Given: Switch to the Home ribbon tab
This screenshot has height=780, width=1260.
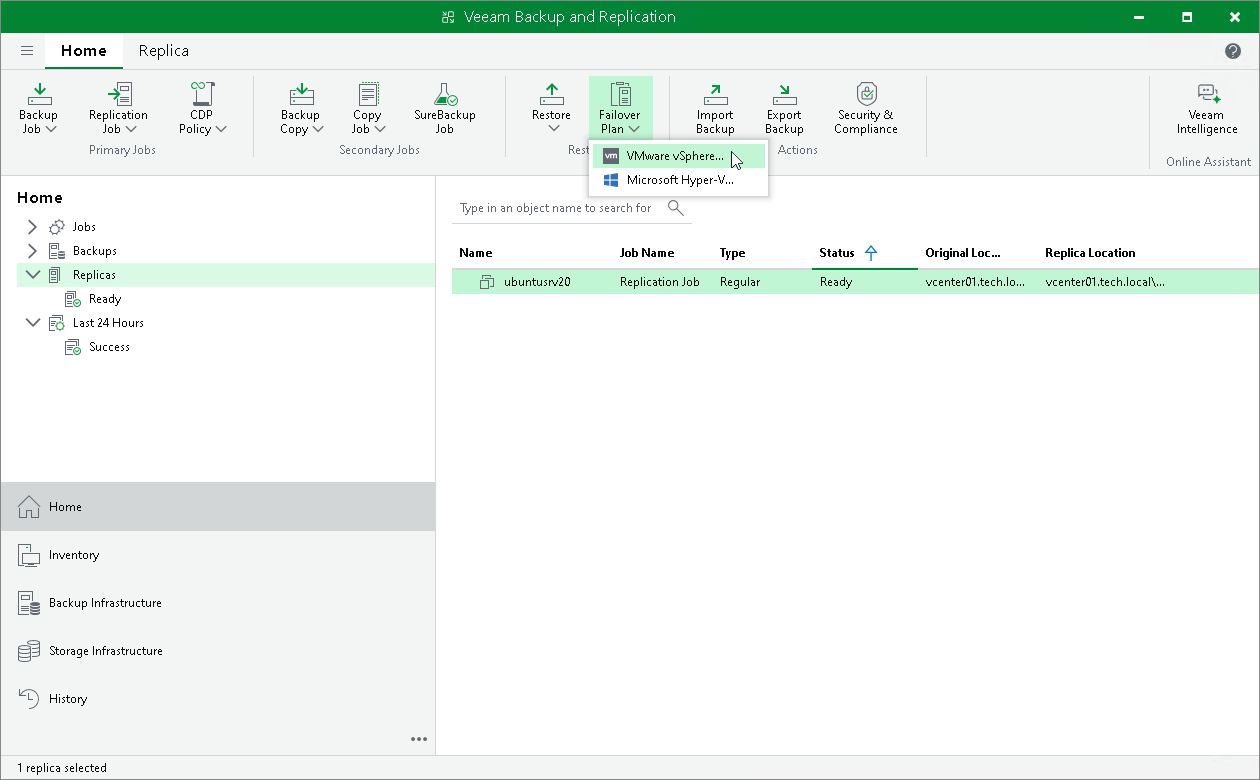Looking at the screenshot, I should [x=84, y=51].
